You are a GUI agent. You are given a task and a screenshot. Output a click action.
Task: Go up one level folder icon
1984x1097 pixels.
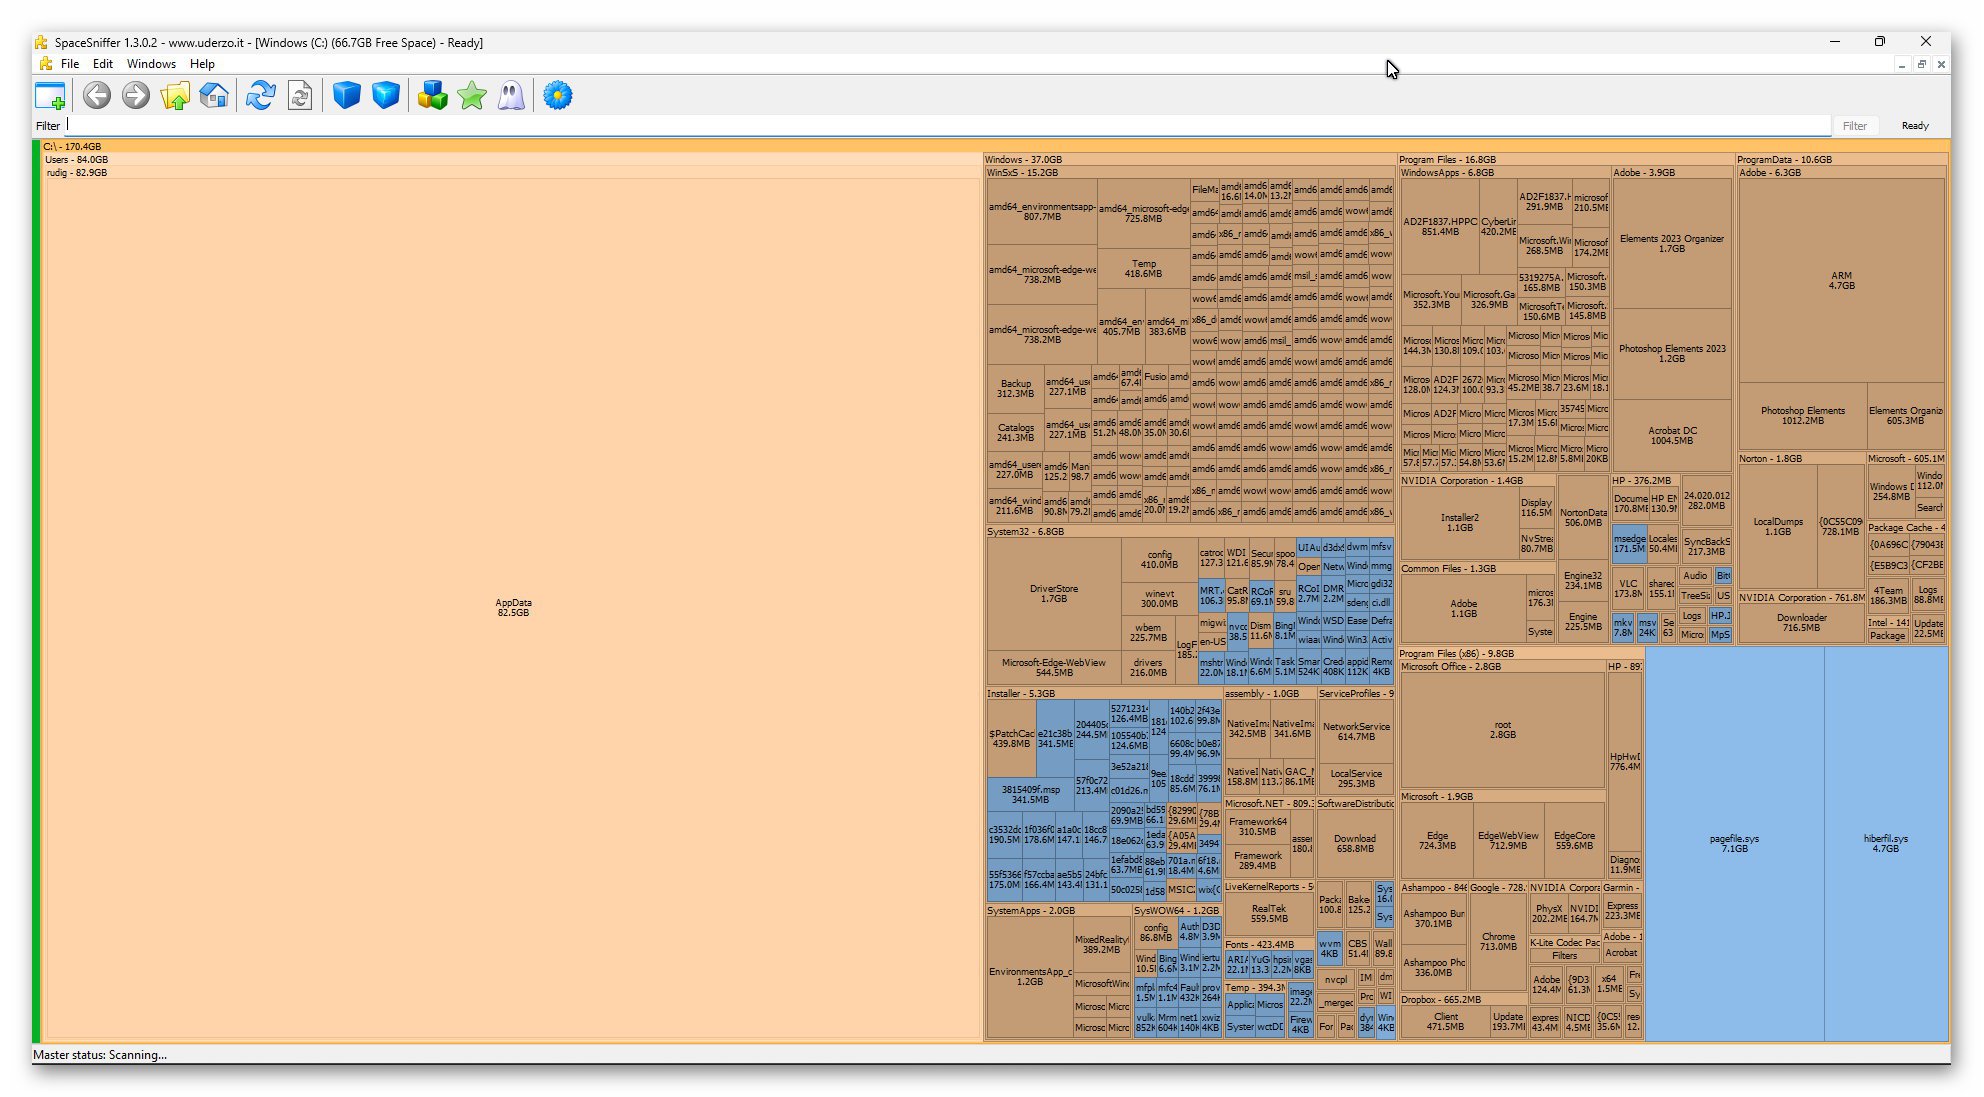175,96
